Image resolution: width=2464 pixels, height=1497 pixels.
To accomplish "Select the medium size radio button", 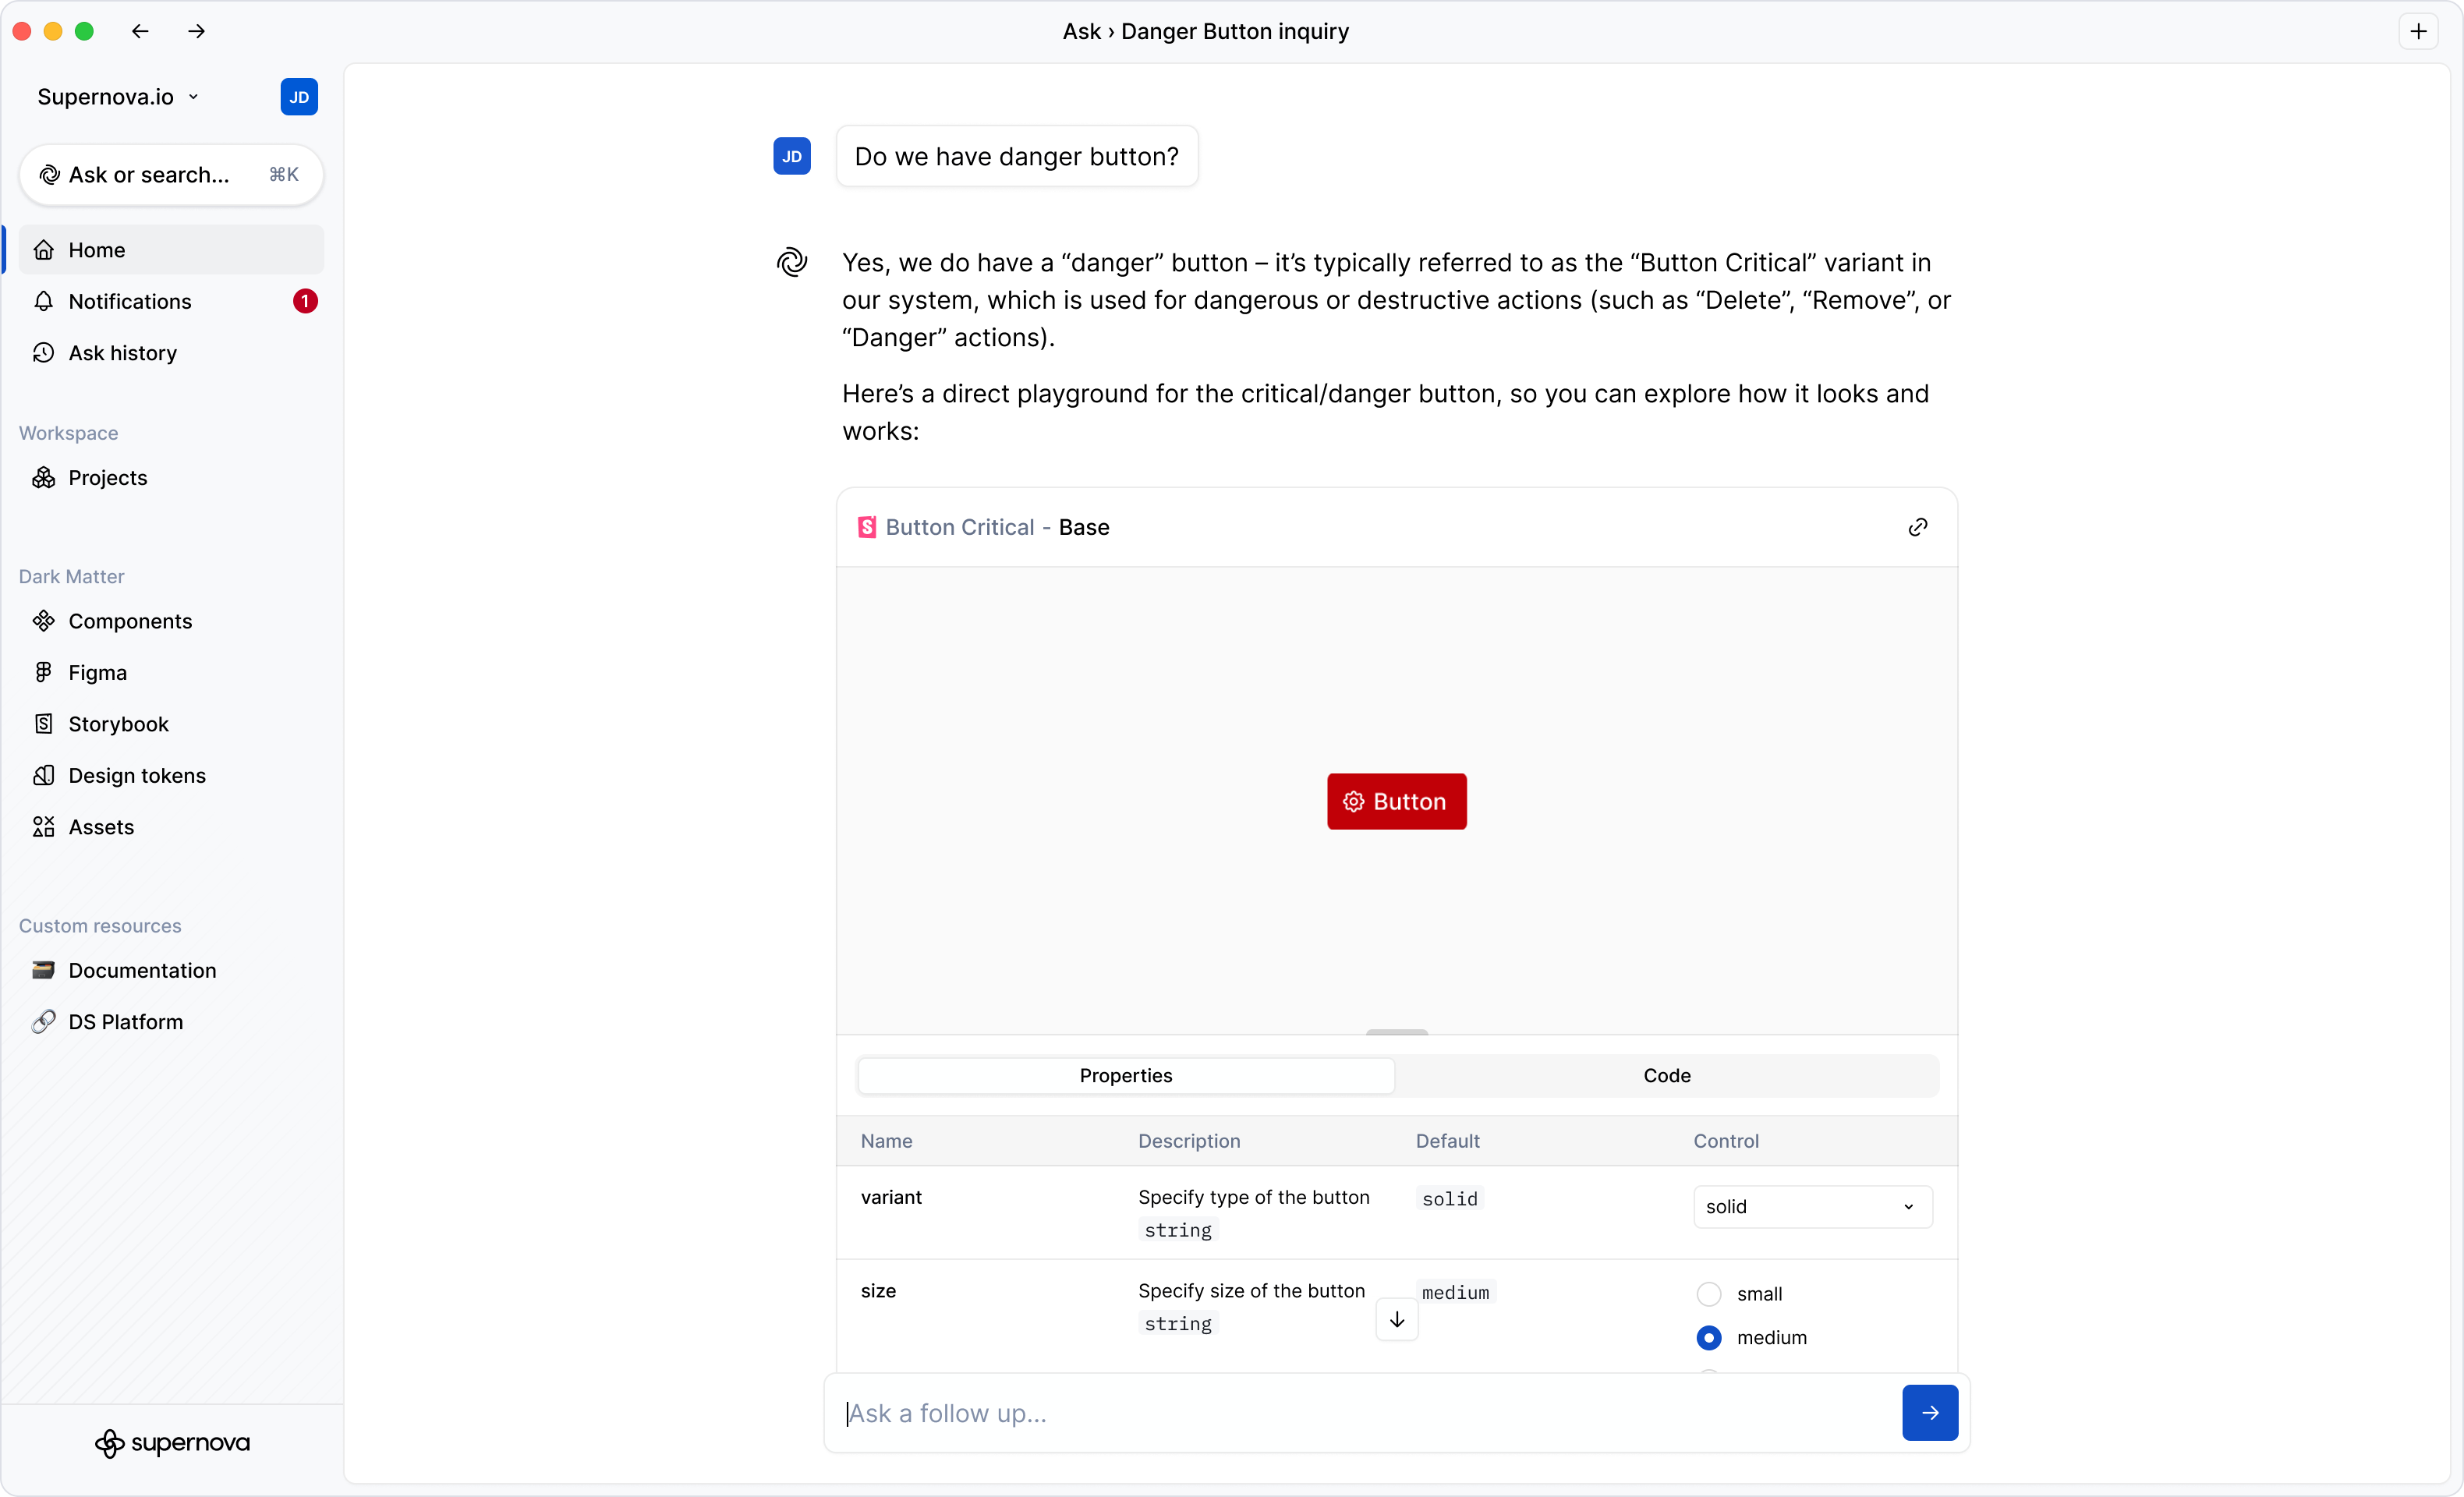I will 1709,1337.
